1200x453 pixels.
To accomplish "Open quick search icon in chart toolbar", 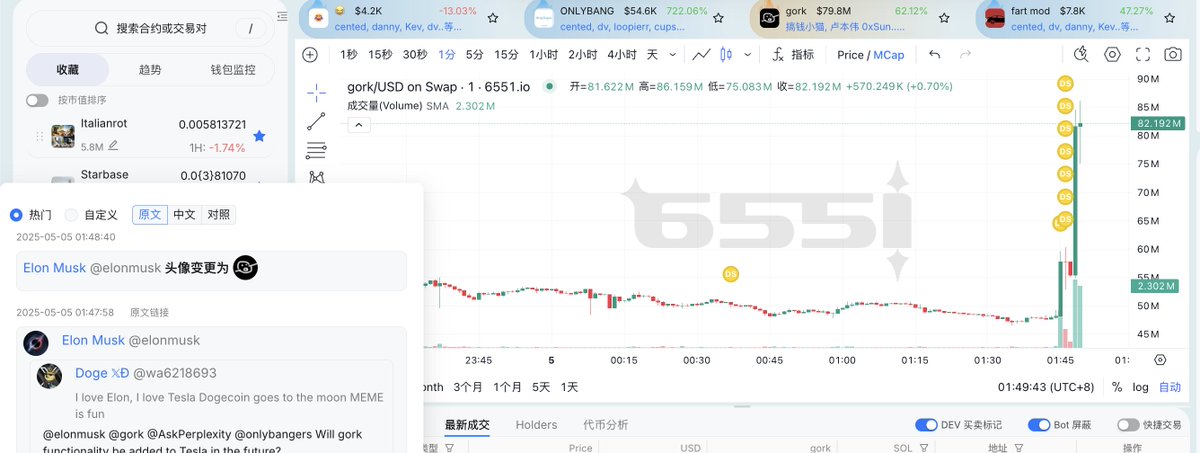I will tap(1081, 55).
